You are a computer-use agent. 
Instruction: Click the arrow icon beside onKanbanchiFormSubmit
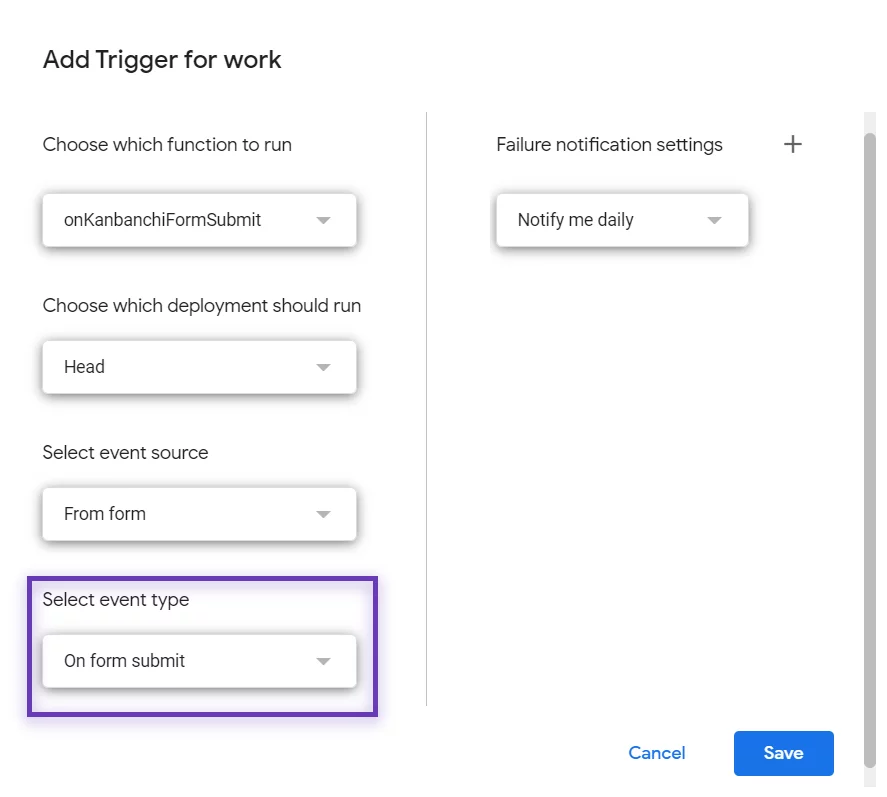click(x=323, y=220)
